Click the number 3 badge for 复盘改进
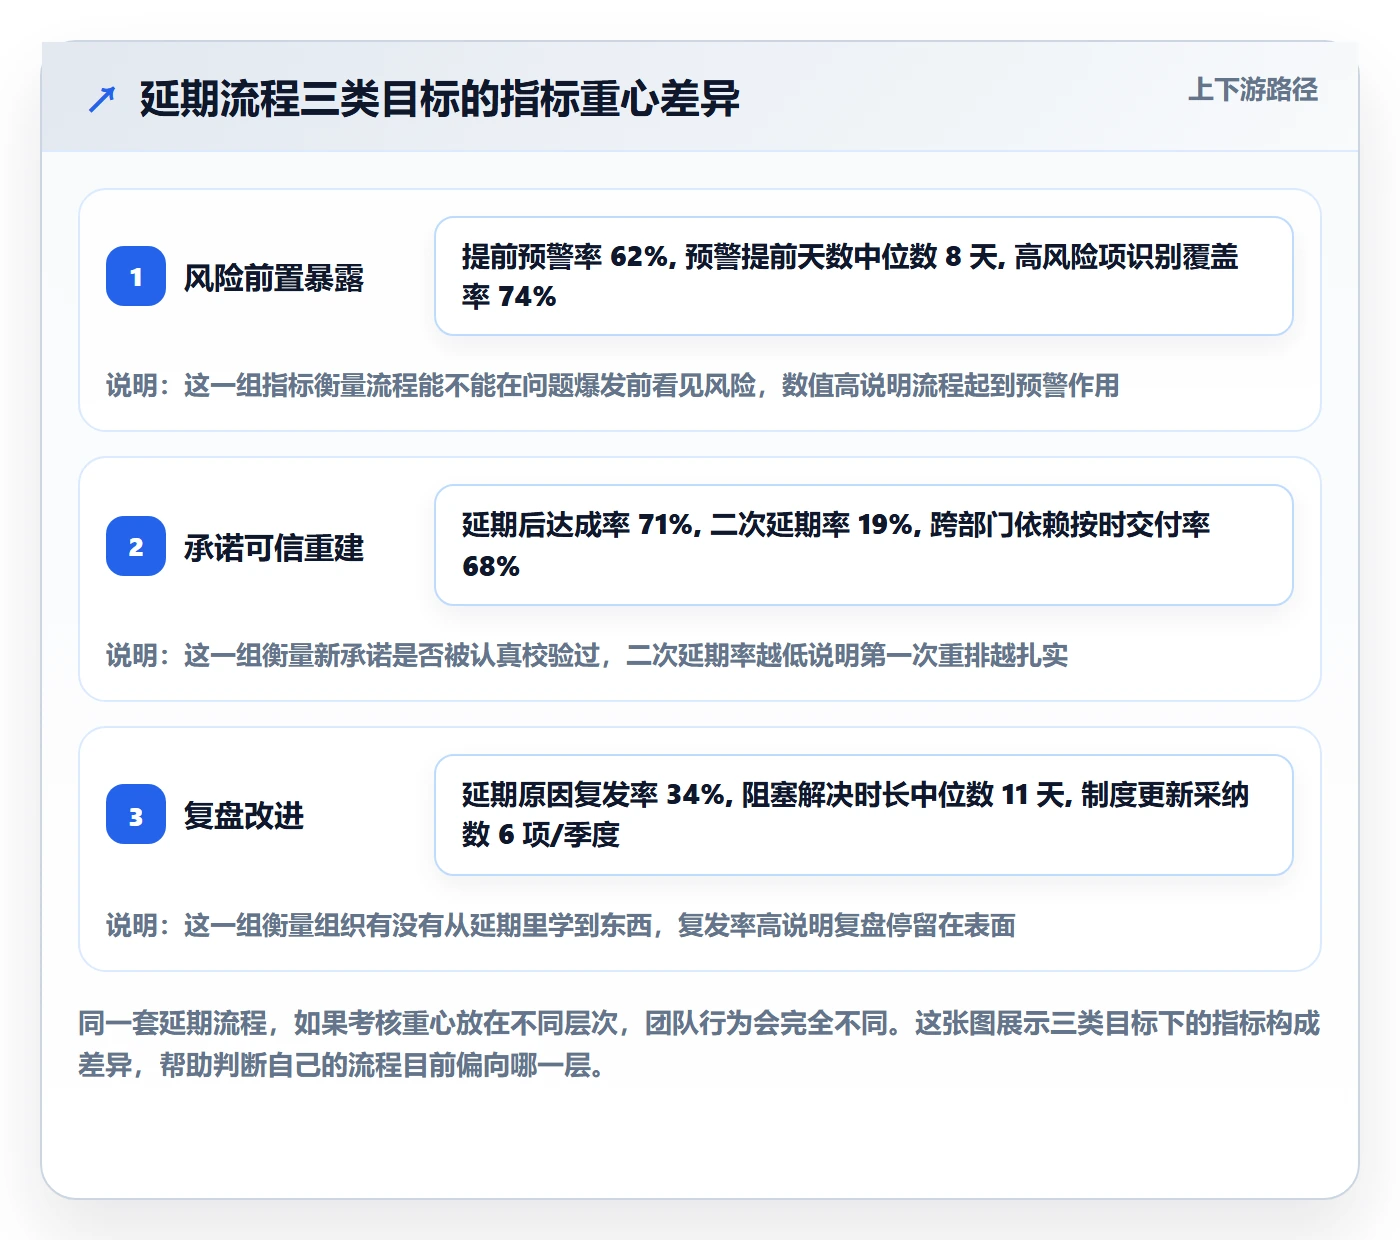The width and height of the screenshot is (1400, 1240). pos(136,814)
